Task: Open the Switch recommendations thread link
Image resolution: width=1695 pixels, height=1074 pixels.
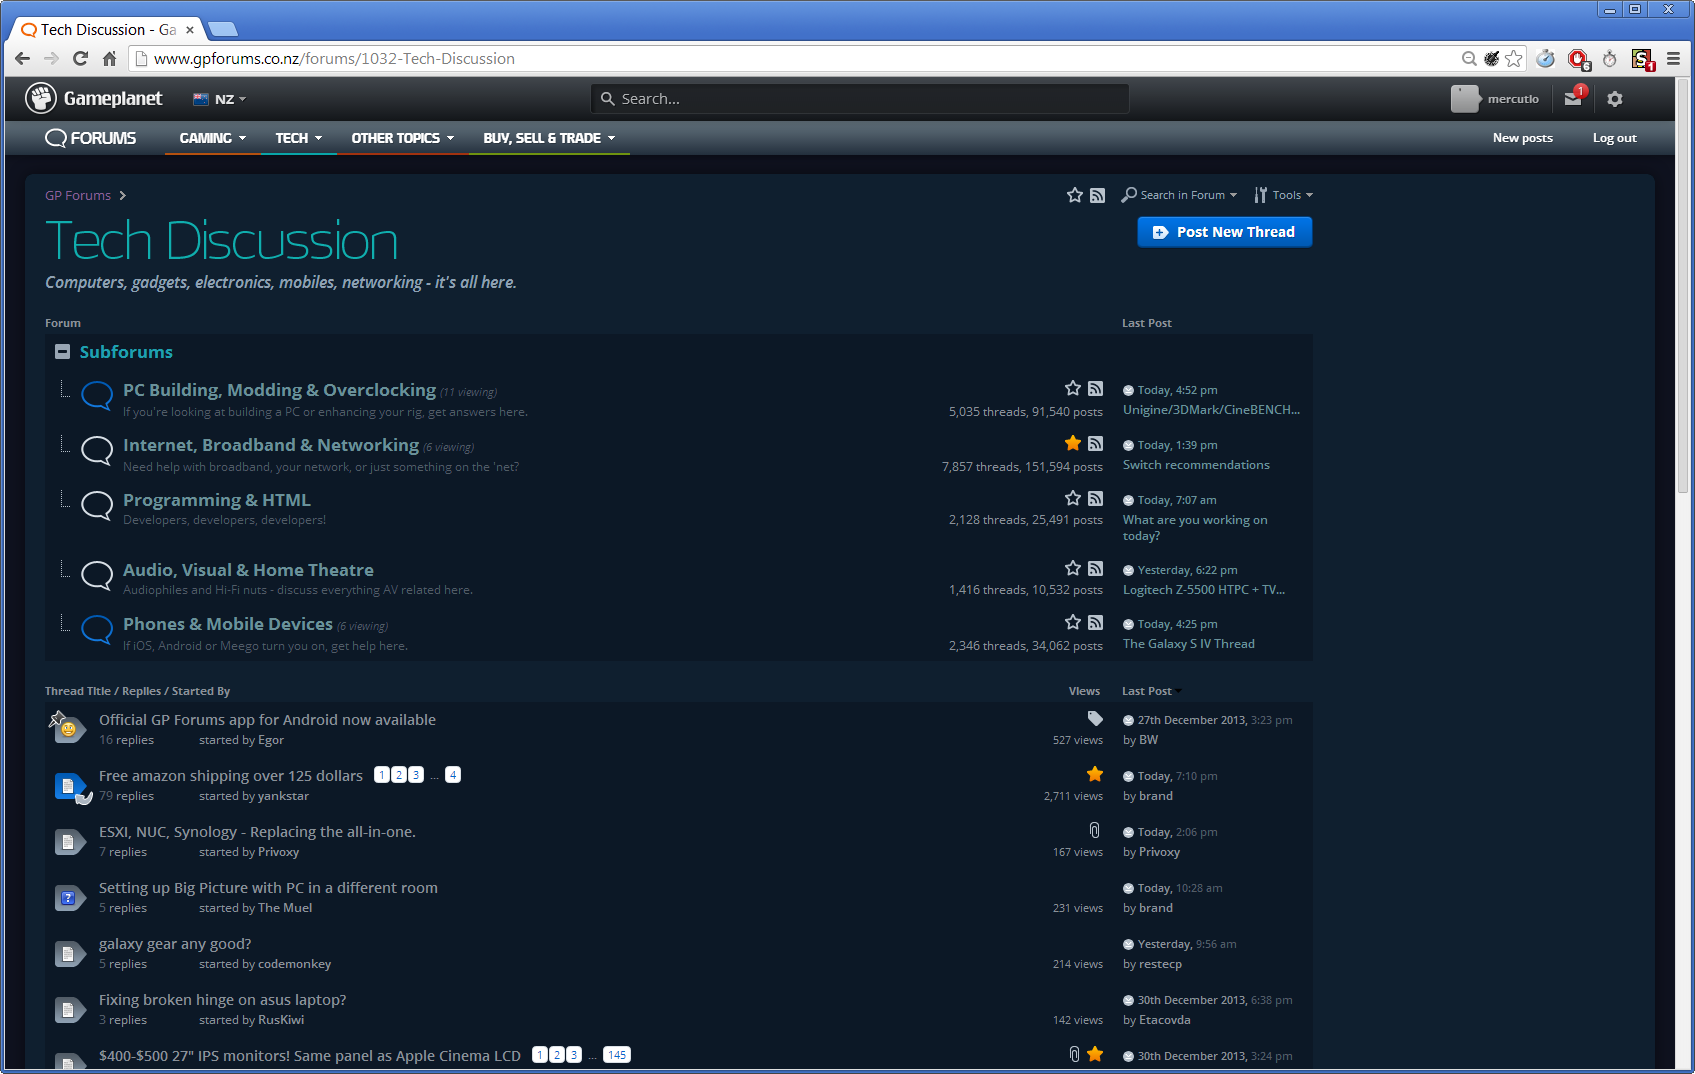Action: pyautogui.click(x=1196, y=464)
